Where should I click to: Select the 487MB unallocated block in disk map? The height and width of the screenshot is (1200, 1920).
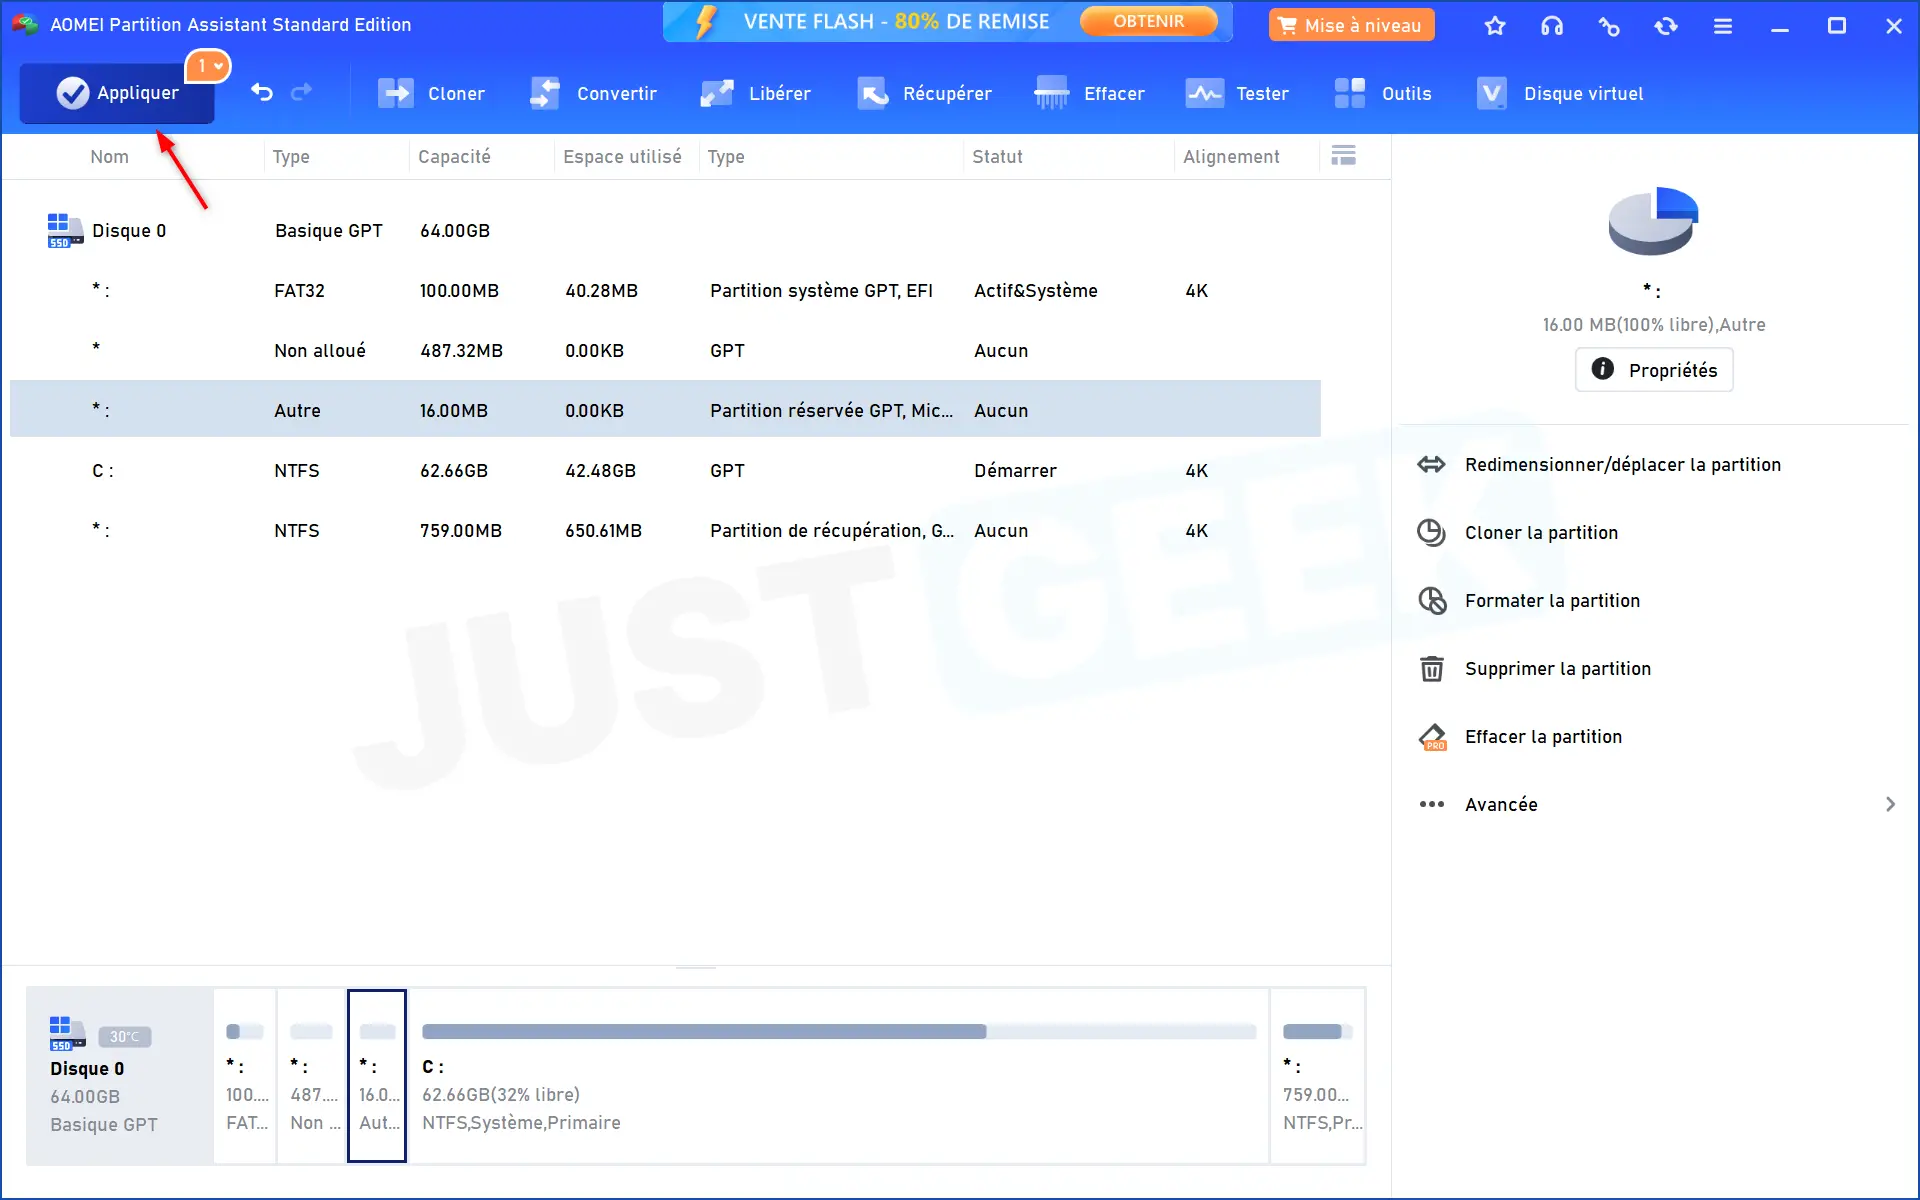tap(312, 1076)
